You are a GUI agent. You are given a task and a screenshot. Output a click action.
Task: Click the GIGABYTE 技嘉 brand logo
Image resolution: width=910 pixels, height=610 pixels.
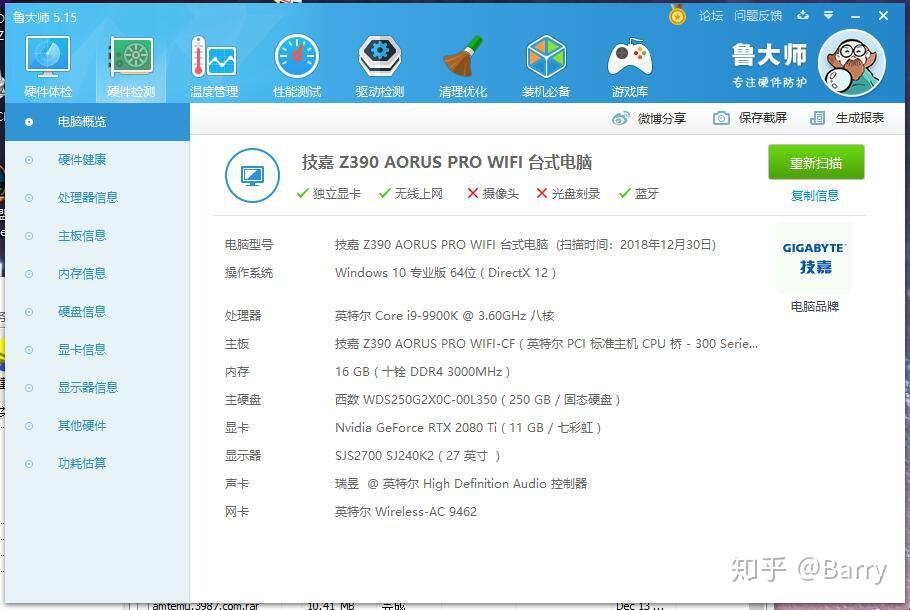click(815, 258)
